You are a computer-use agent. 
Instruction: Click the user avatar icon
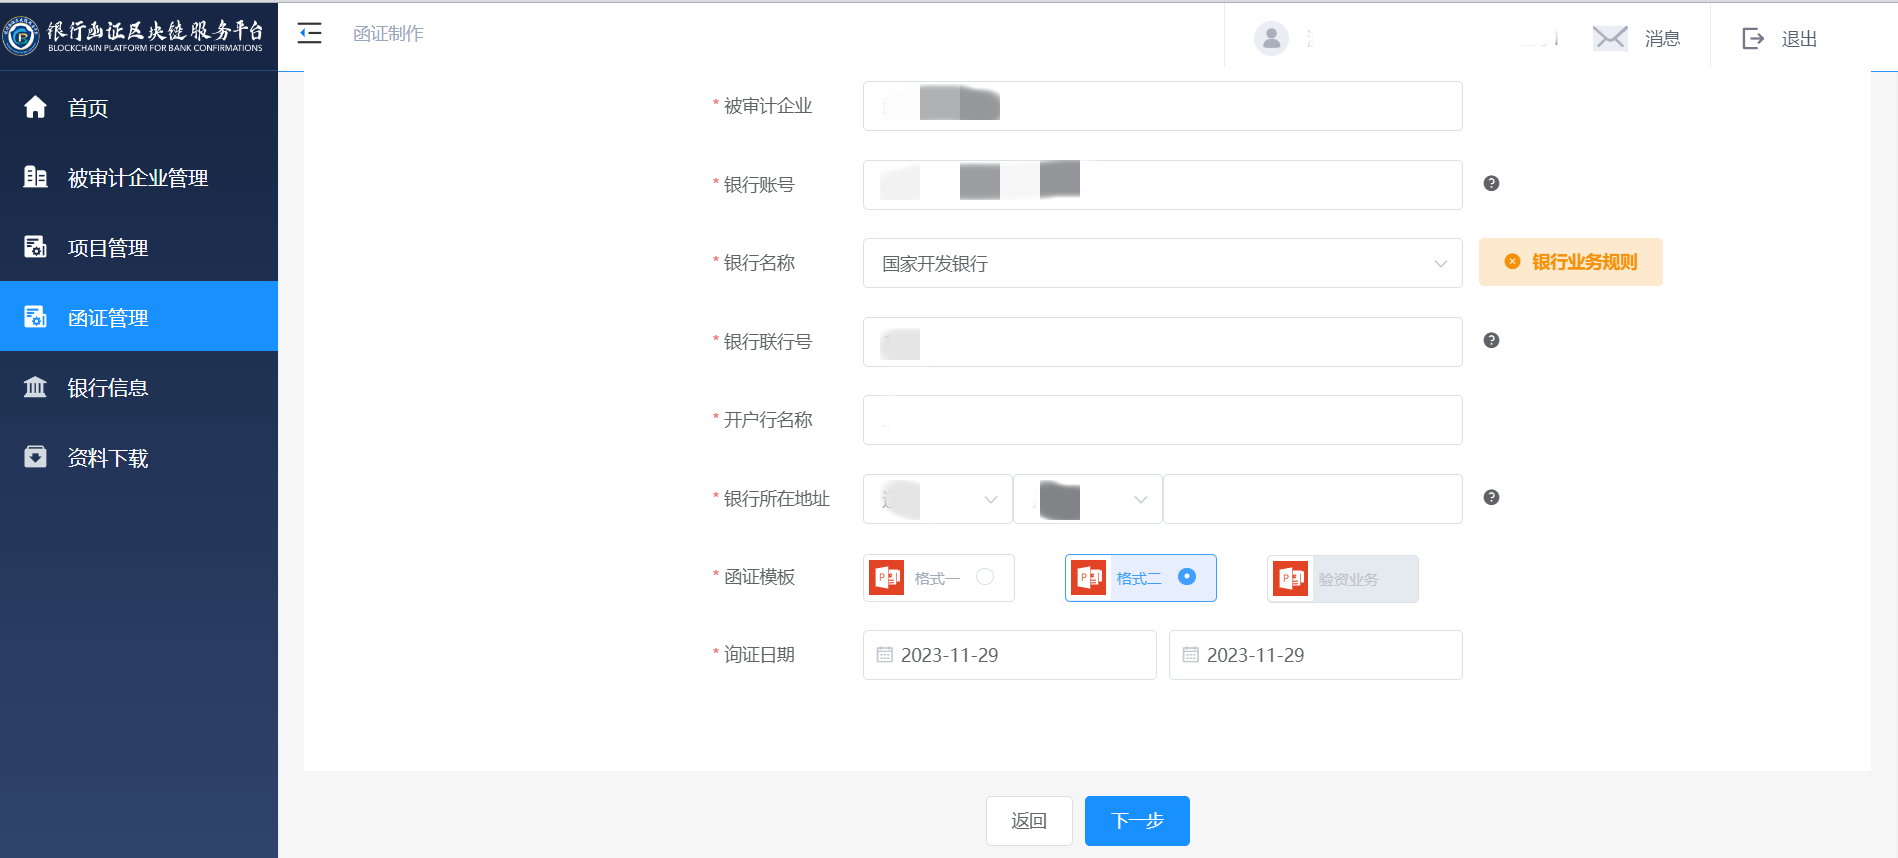point(1271,38)
